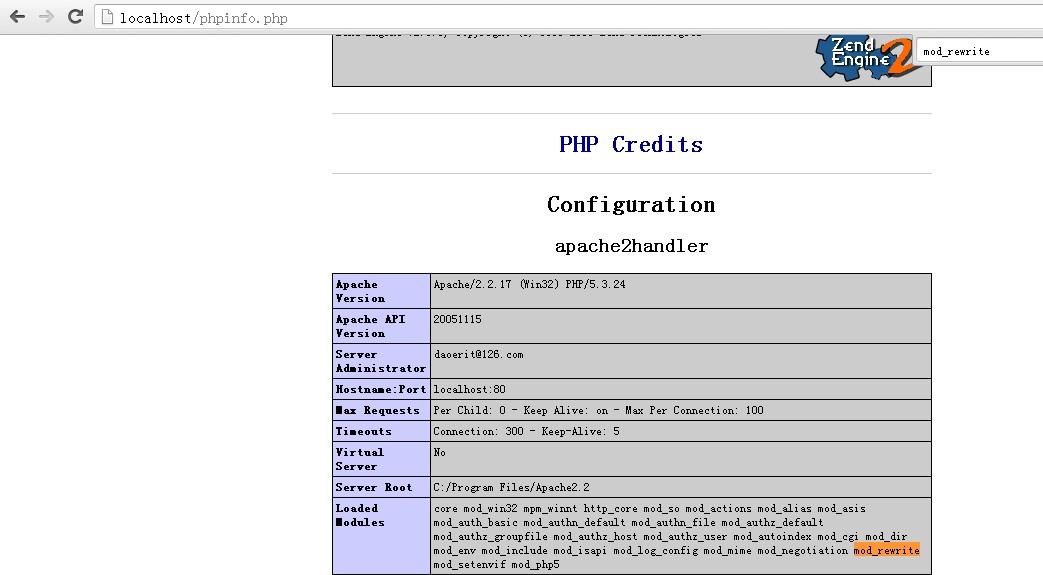Select the Virtual Server 'No' value
Image resolution: width=1043 pixels, height=575 pixels.
tap(440, 453)
